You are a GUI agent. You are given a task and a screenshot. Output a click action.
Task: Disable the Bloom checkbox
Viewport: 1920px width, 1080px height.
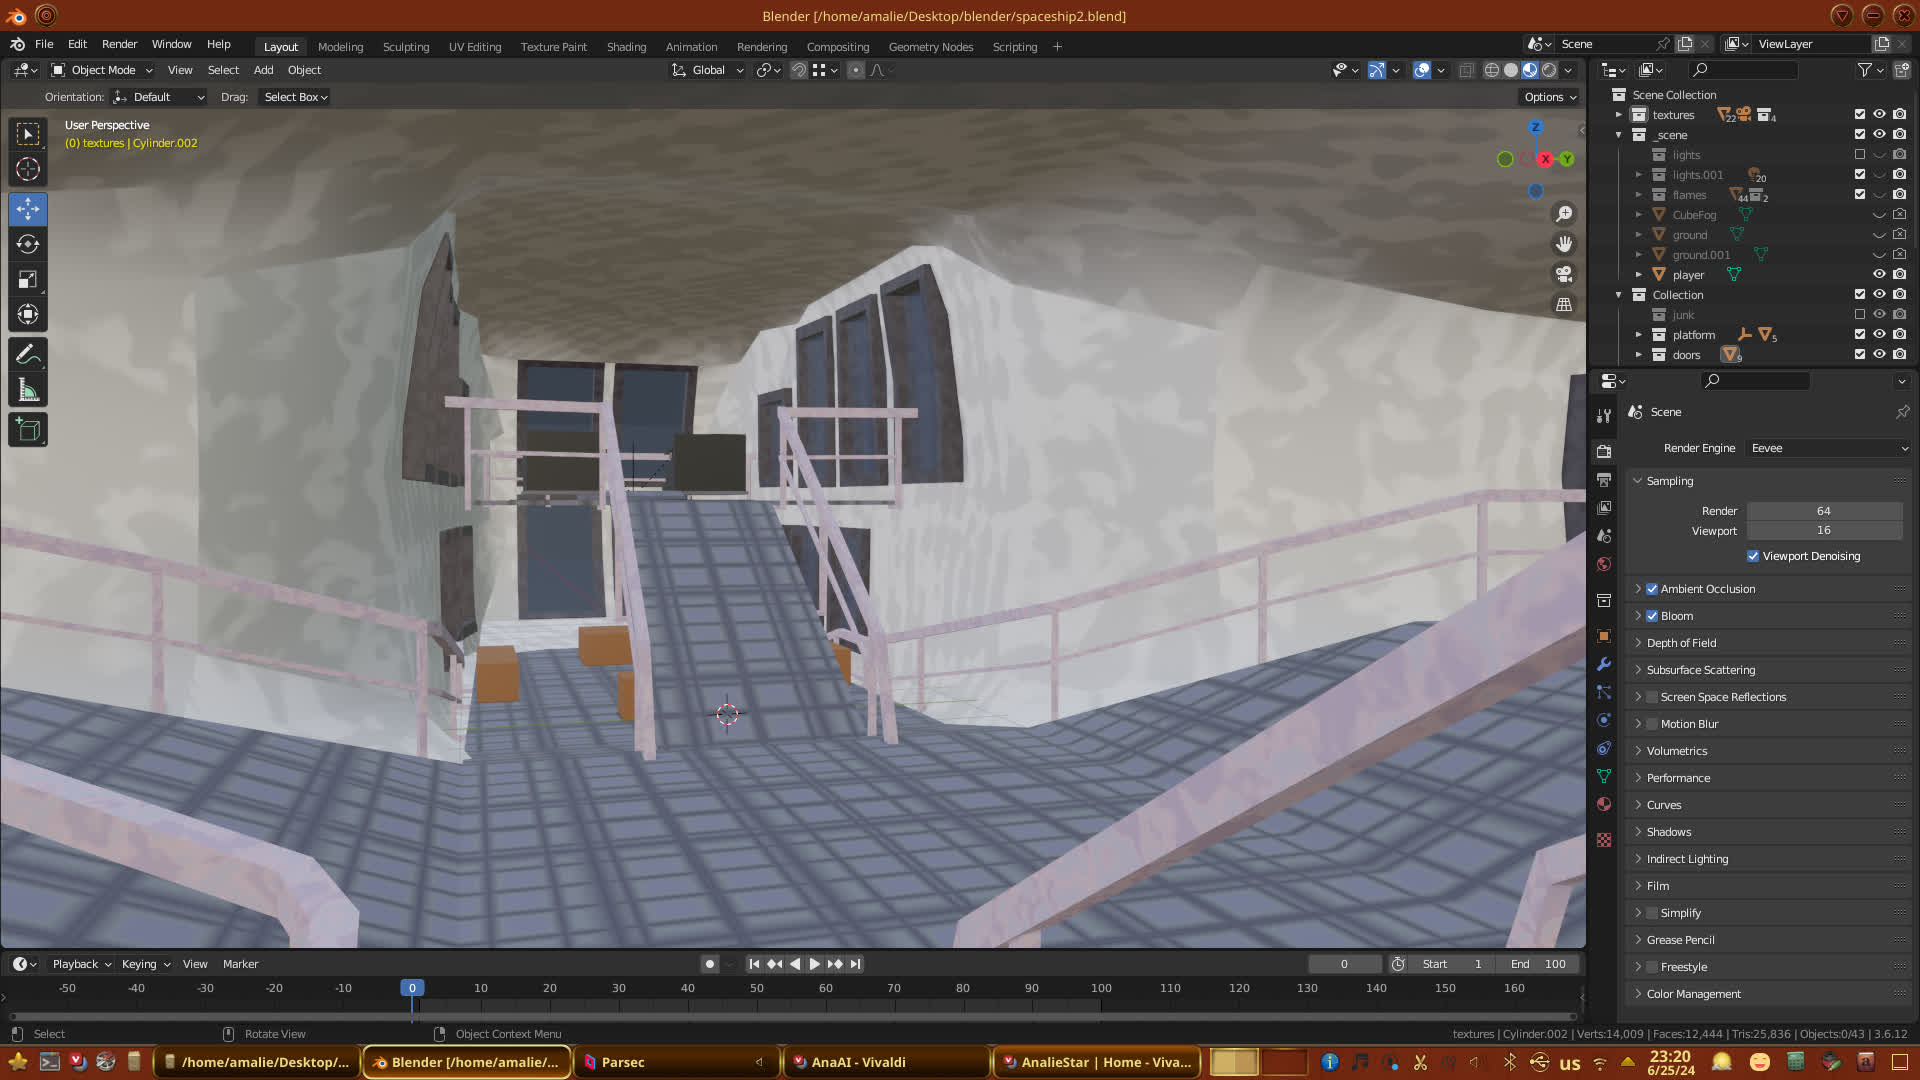click(x=1652, y=616)
